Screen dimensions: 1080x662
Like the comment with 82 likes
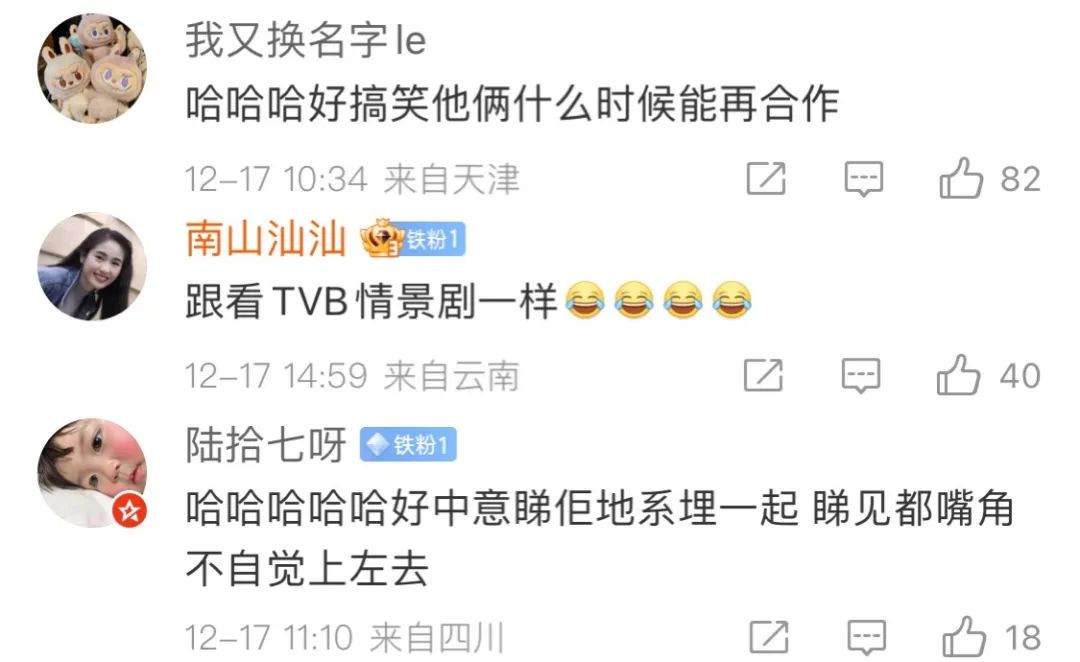click(961, 178)
